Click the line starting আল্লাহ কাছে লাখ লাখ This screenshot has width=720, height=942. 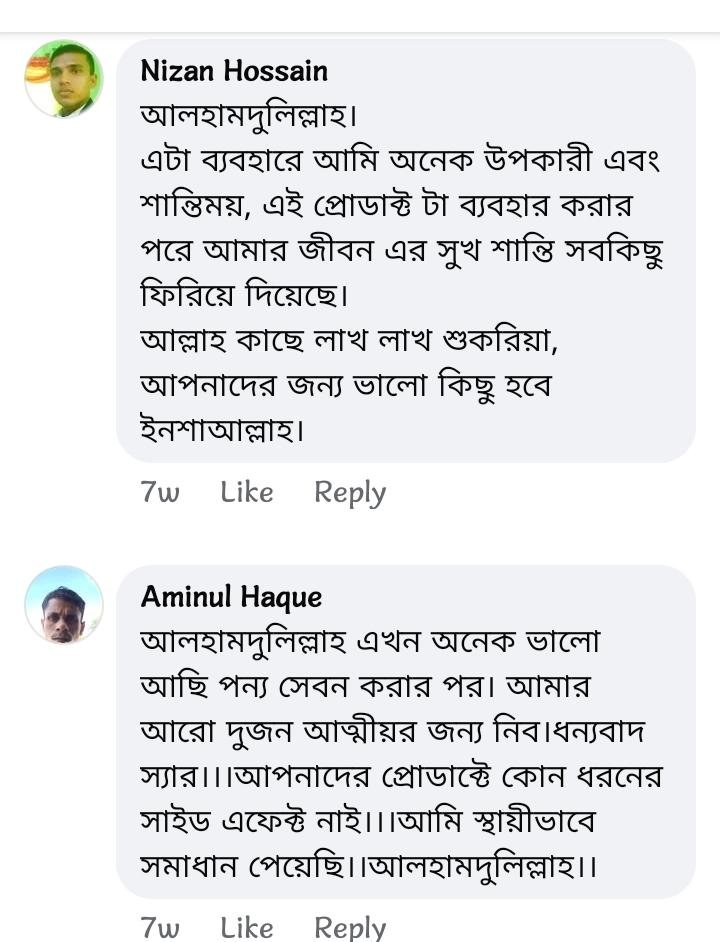tap(349, 341)
